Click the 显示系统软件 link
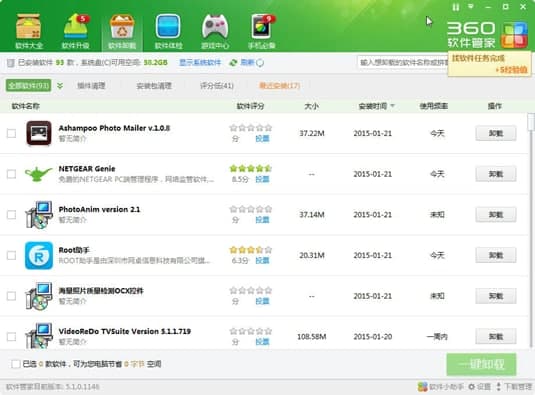535x395 pixels. (200, 63)
